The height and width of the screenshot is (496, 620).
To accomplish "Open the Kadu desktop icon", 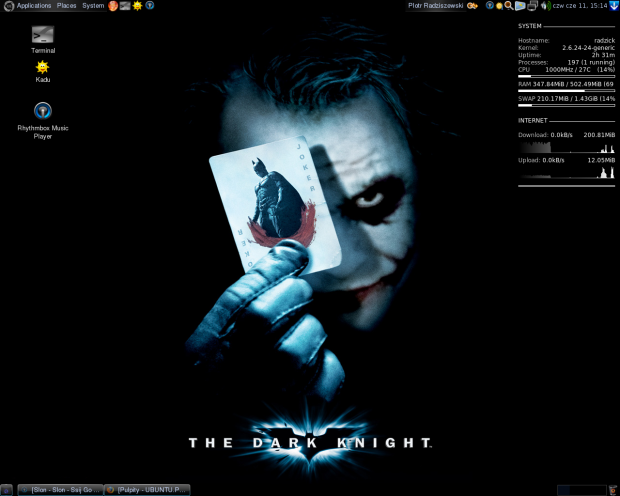I will [42, 71].
